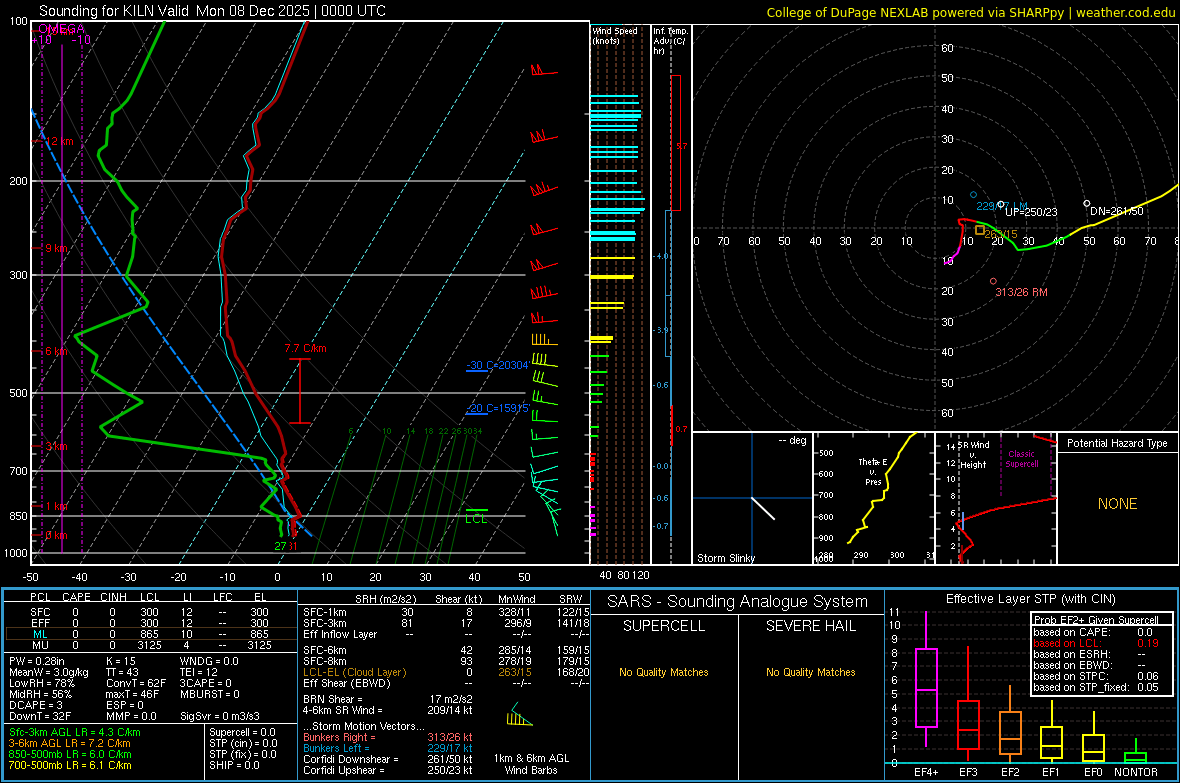Click the red 'based on LCL: 0.19' line
The image size is (1180, 783).
(x=1096, y=643)
